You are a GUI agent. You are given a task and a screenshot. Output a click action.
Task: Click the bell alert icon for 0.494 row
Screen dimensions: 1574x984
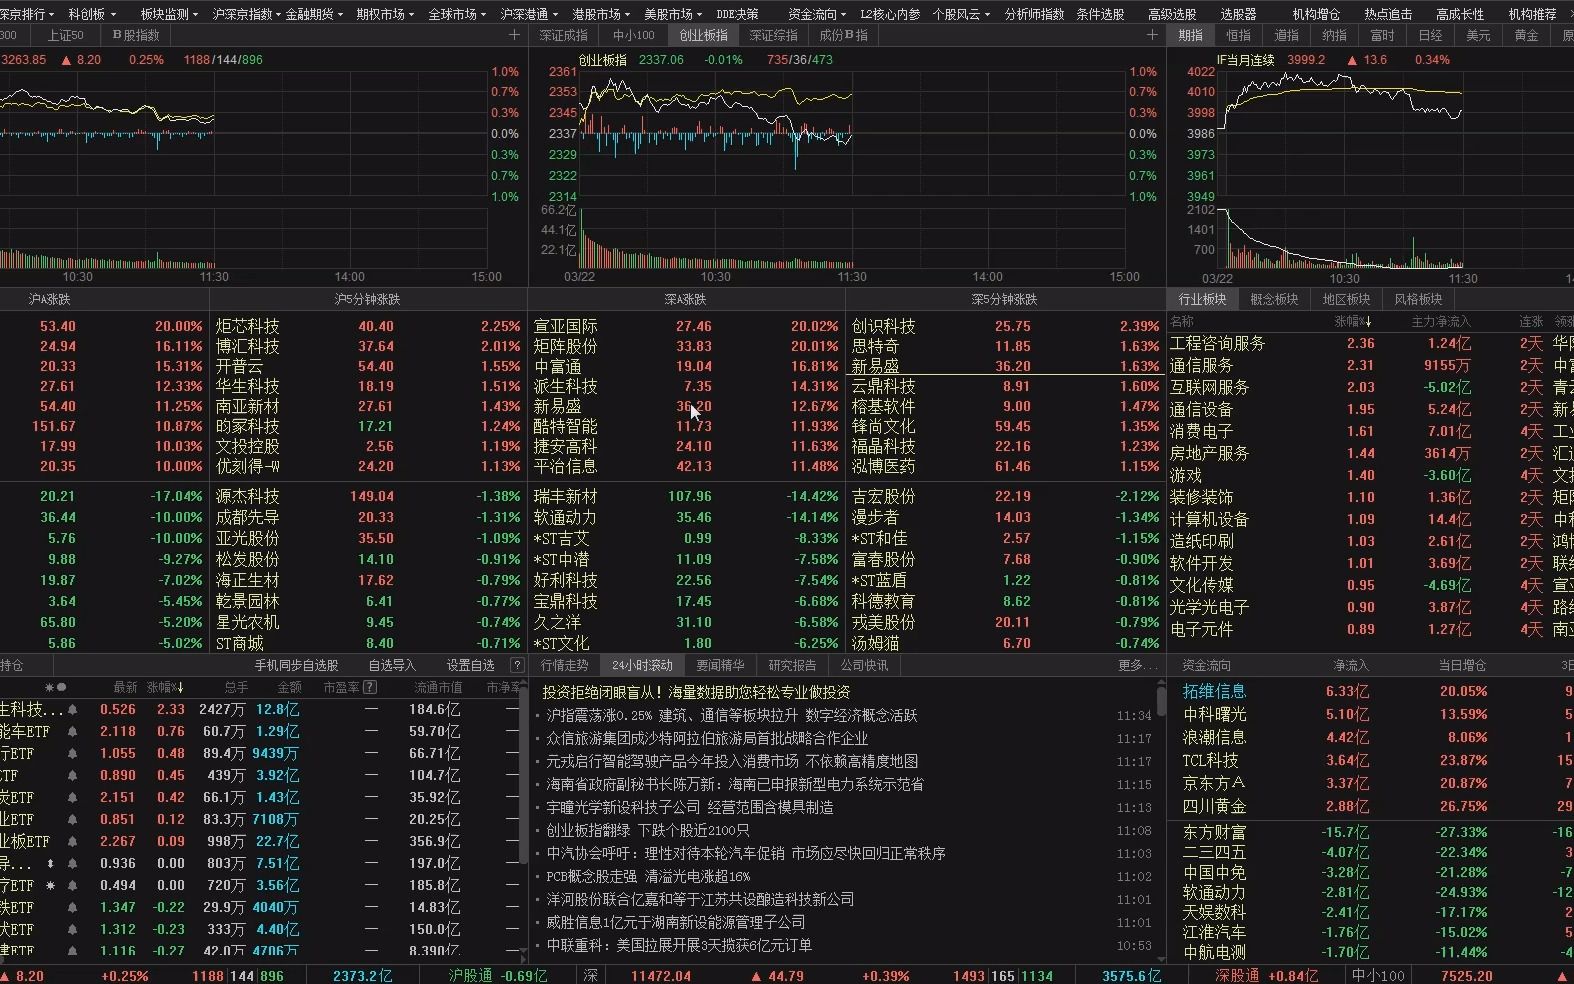[x=72, y=886]
